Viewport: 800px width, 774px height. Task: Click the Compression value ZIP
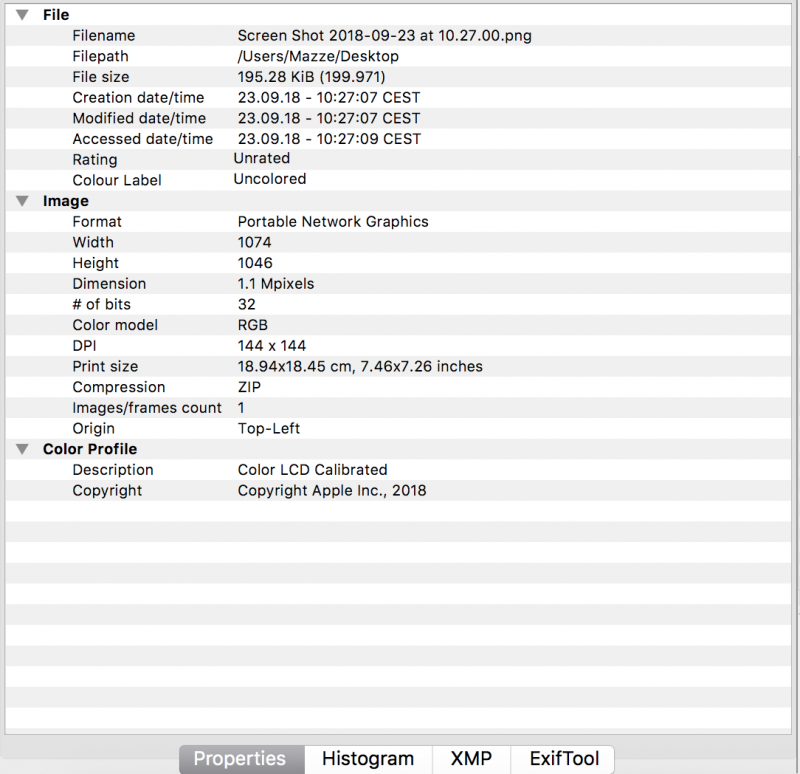pos(248,387)
